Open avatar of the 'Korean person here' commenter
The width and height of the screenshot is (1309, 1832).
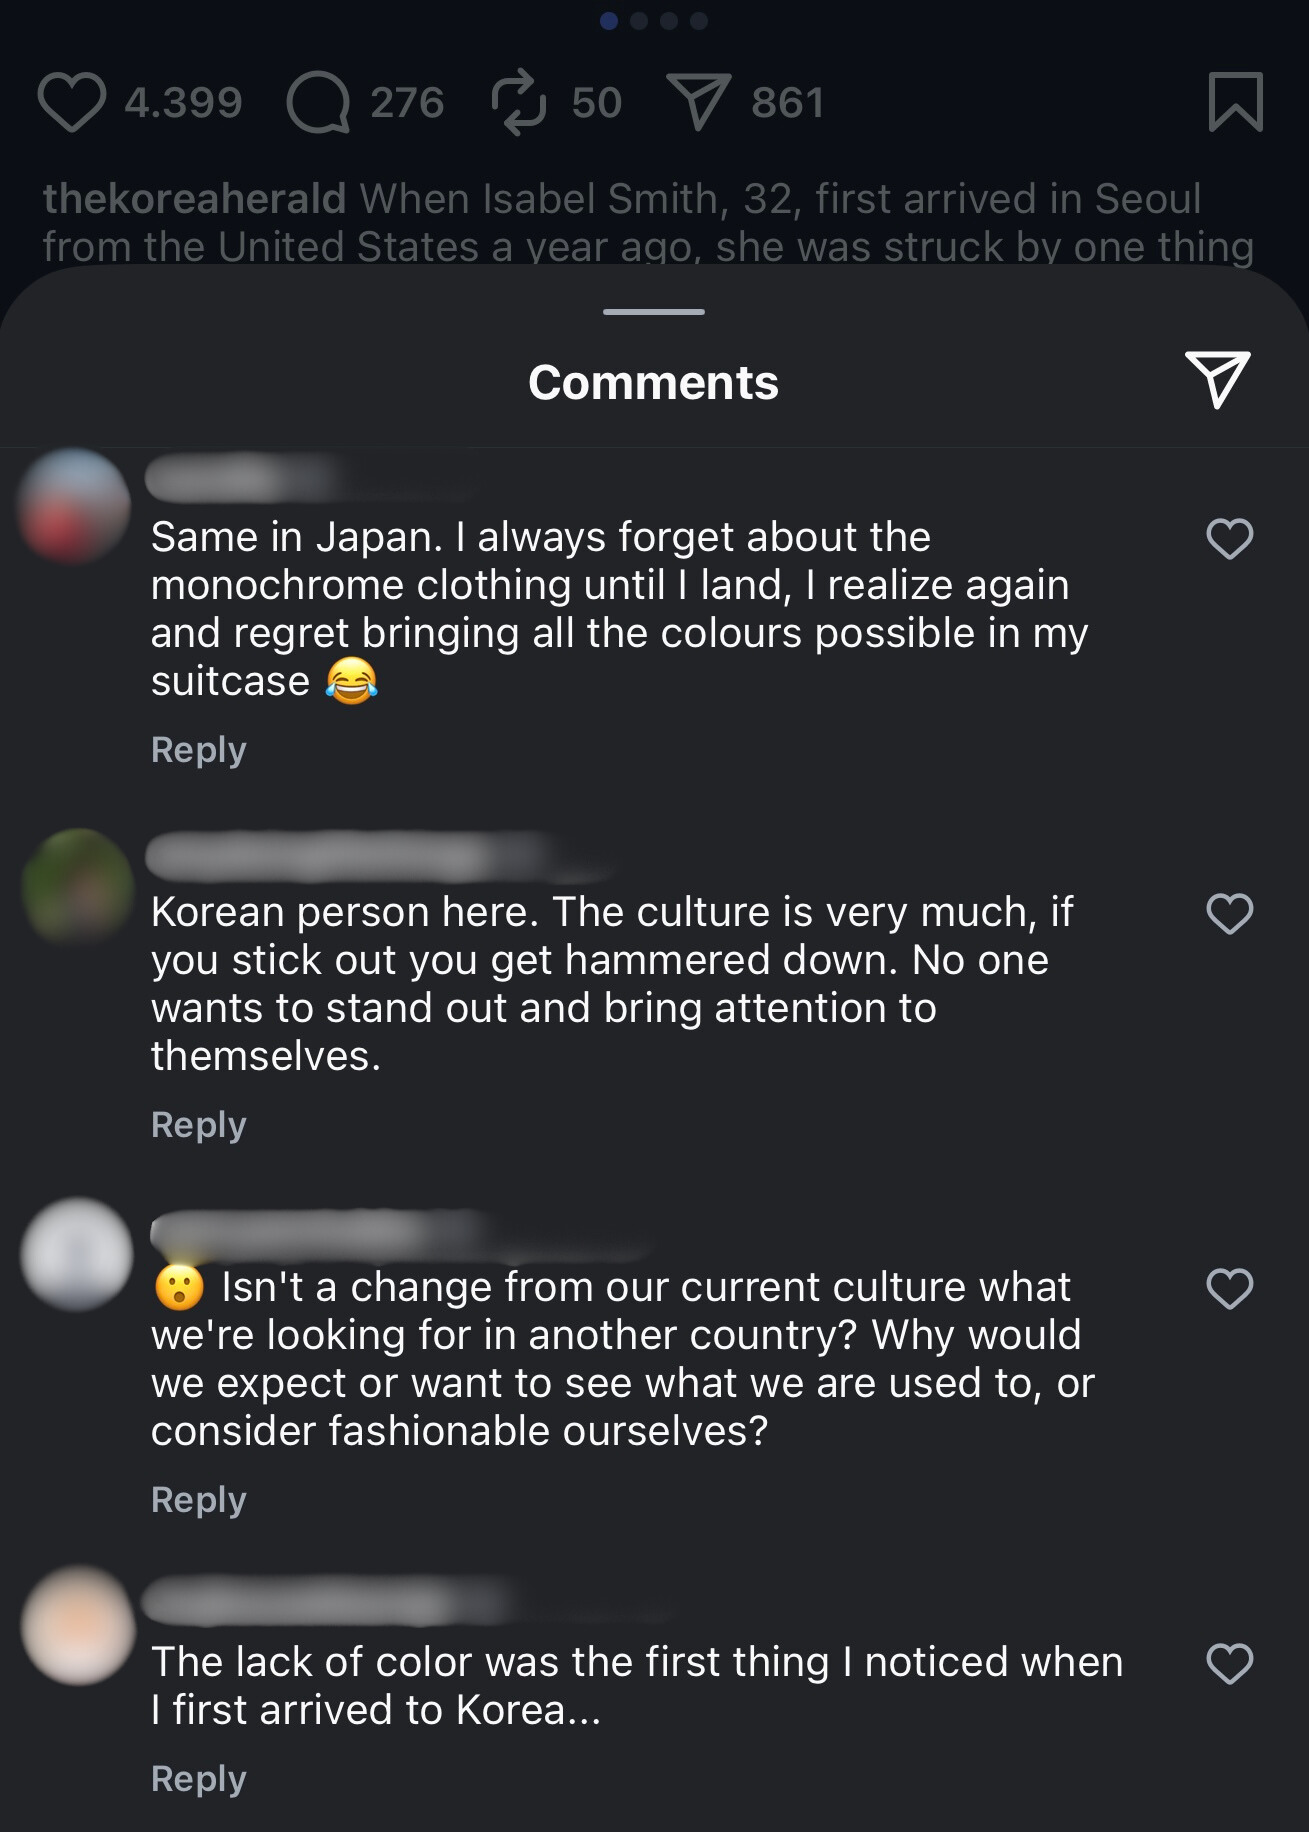pos(77,885)
